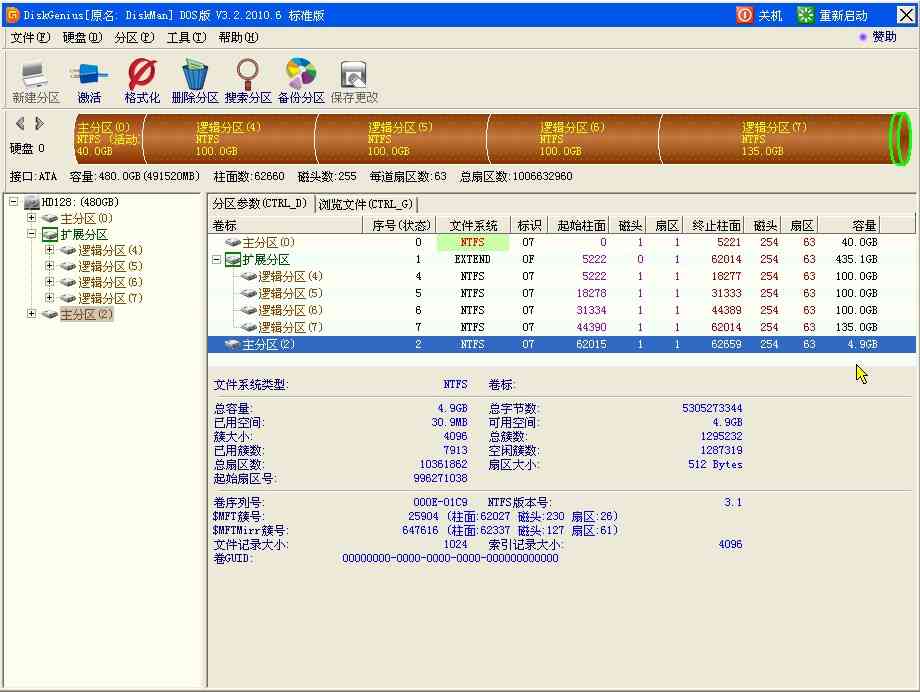Sort by 文件系统 column header
920x692 pixels.
[x=473, y=225]
